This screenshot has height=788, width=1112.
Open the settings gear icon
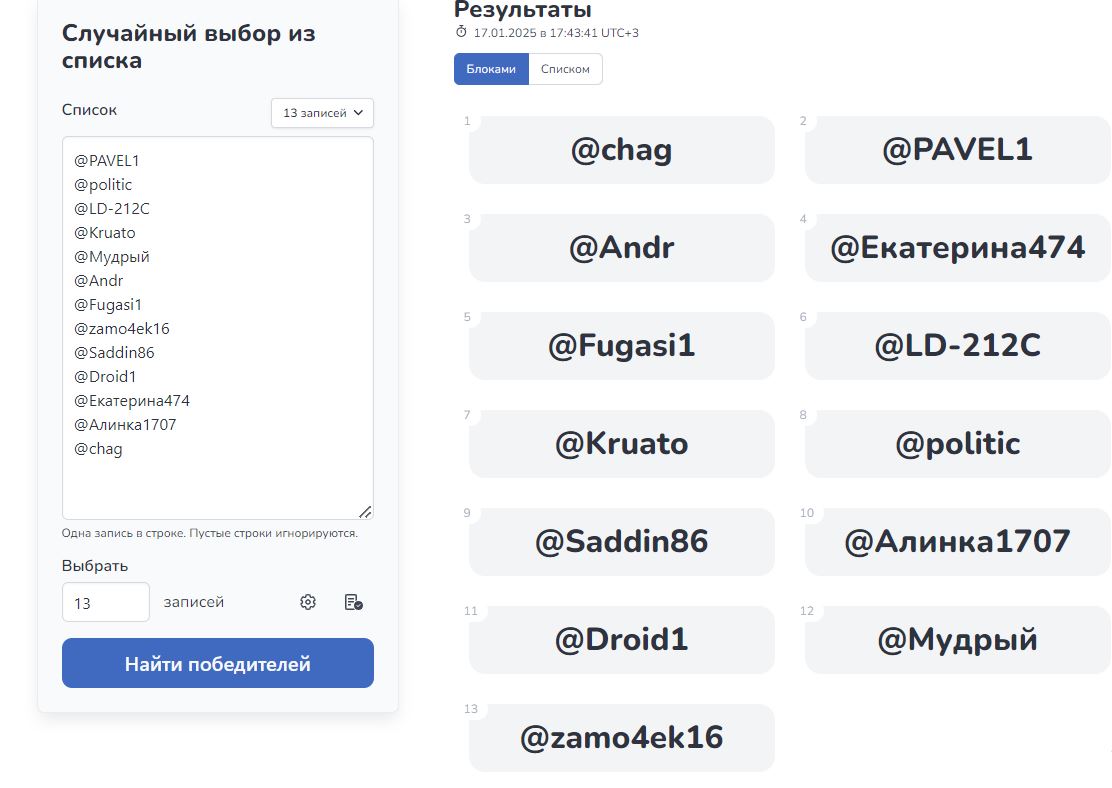coord(308,602)
